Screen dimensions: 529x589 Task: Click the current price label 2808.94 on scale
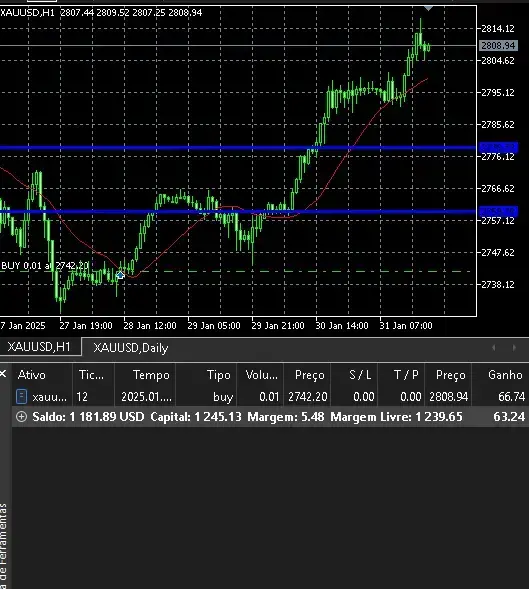click(498, 45)
